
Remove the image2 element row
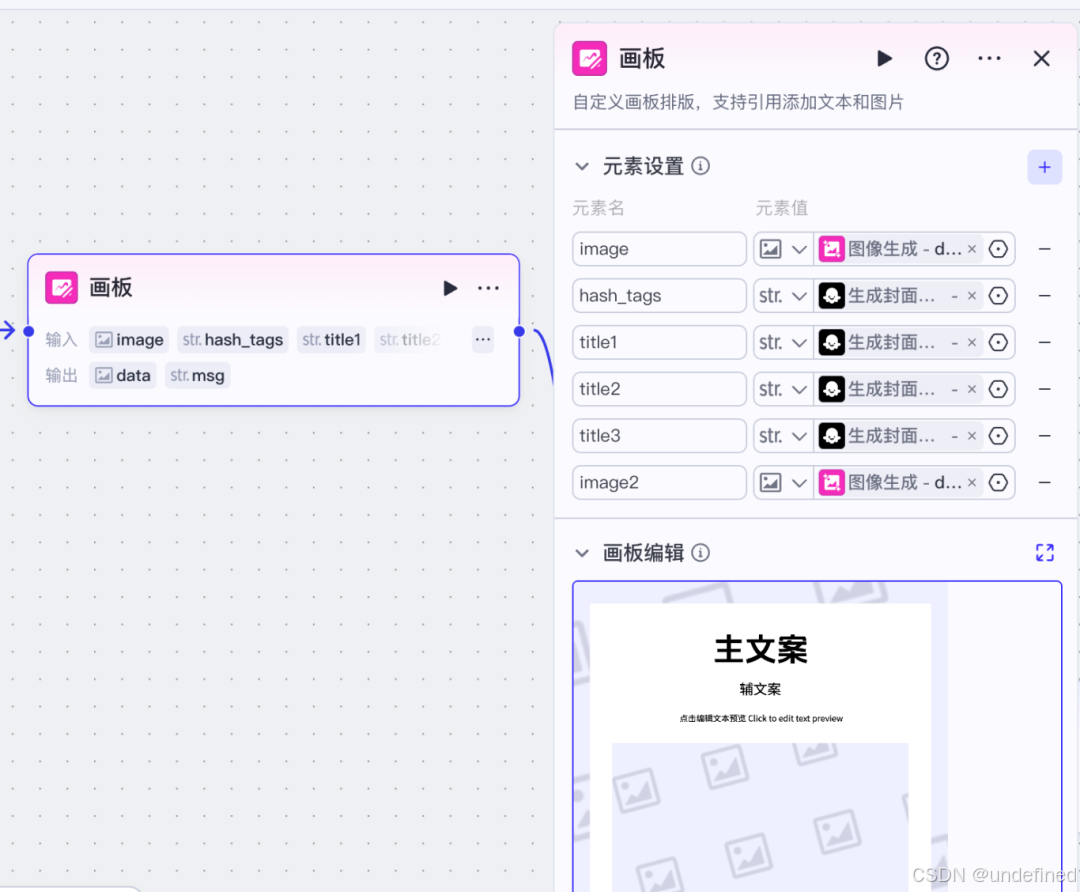pyautogui.click(x=1044, y=482)
